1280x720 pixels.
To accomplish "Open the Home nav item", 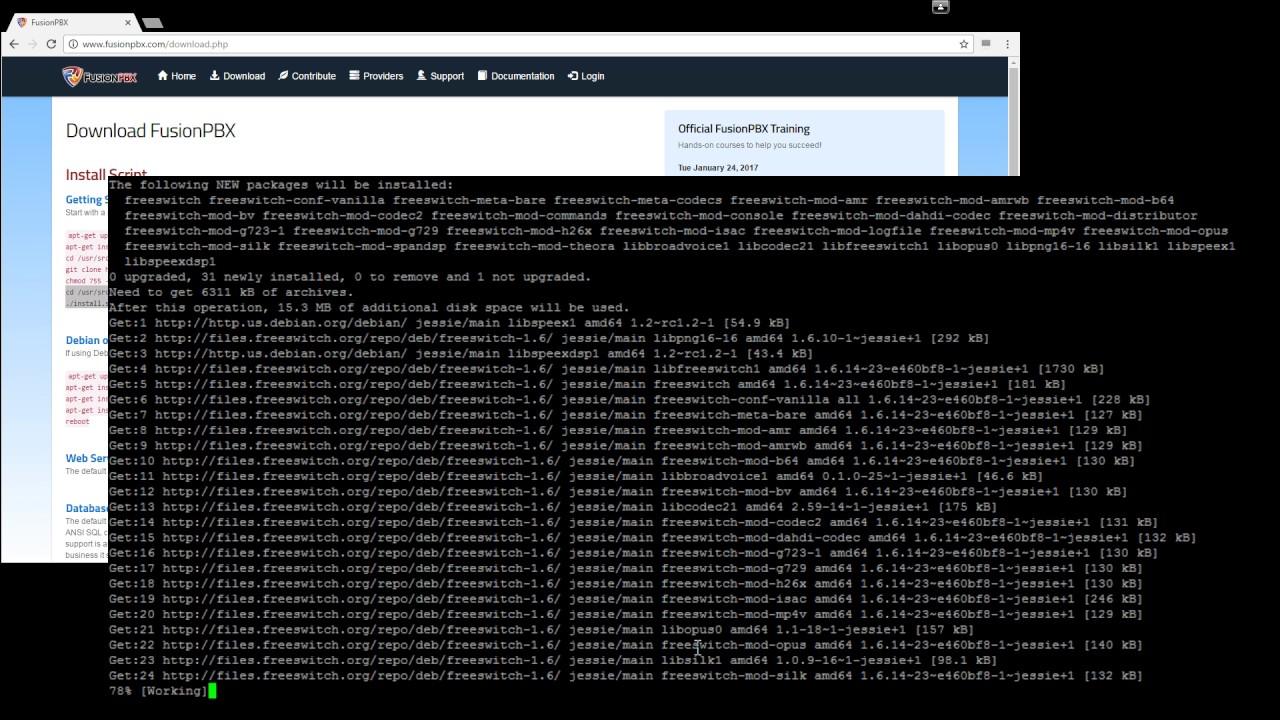I will (x=176, y=76).
